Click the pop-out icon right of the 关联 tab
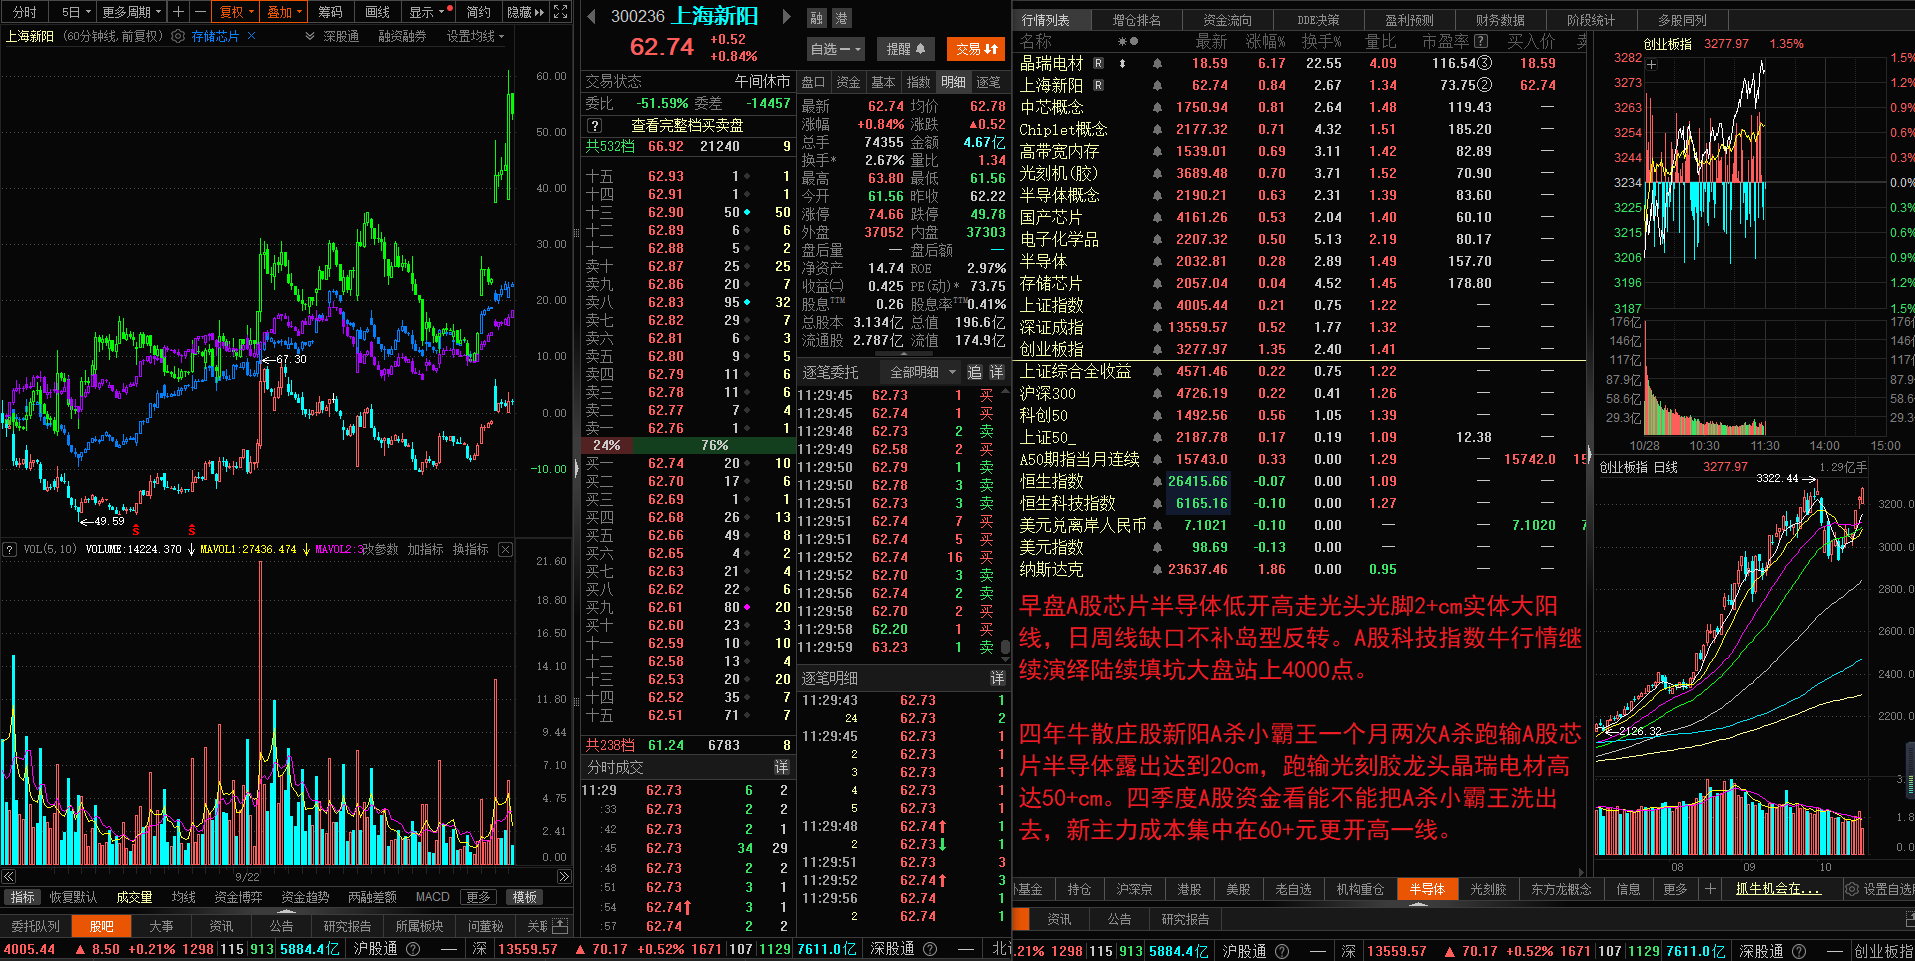The image size is (1915, 961). click(560, 926)
